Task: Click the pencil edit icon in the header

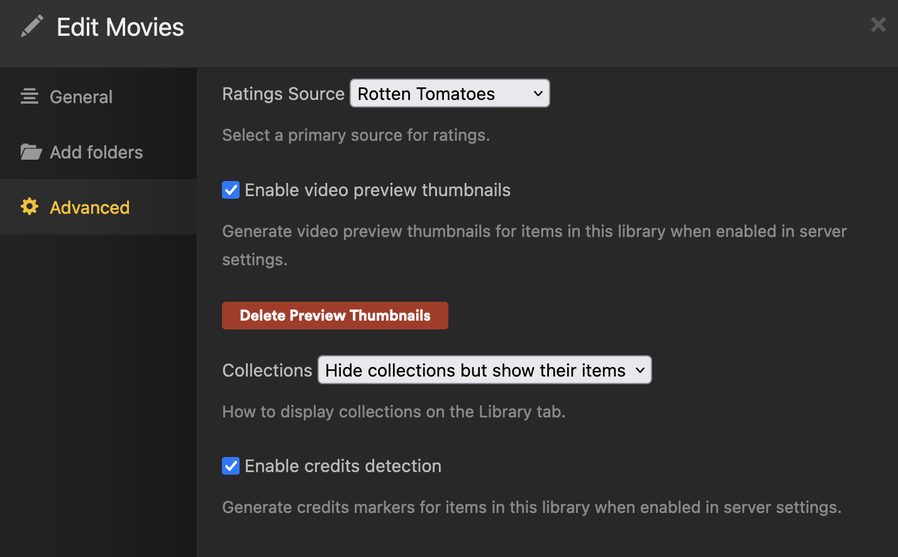Action: tap(32, 26)
